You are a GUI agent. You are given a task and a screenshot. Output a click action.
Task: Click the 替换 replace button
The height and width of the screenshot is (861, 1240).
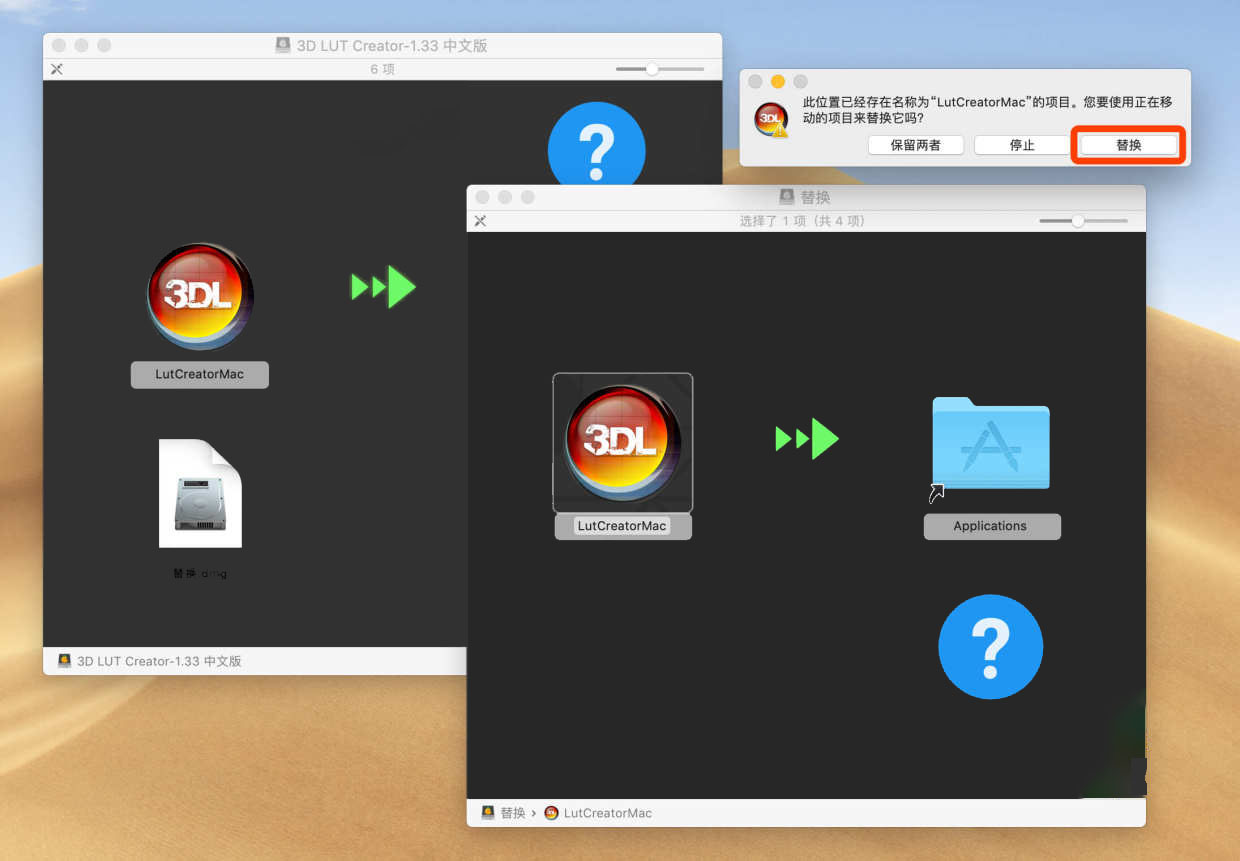(1129, 145)
